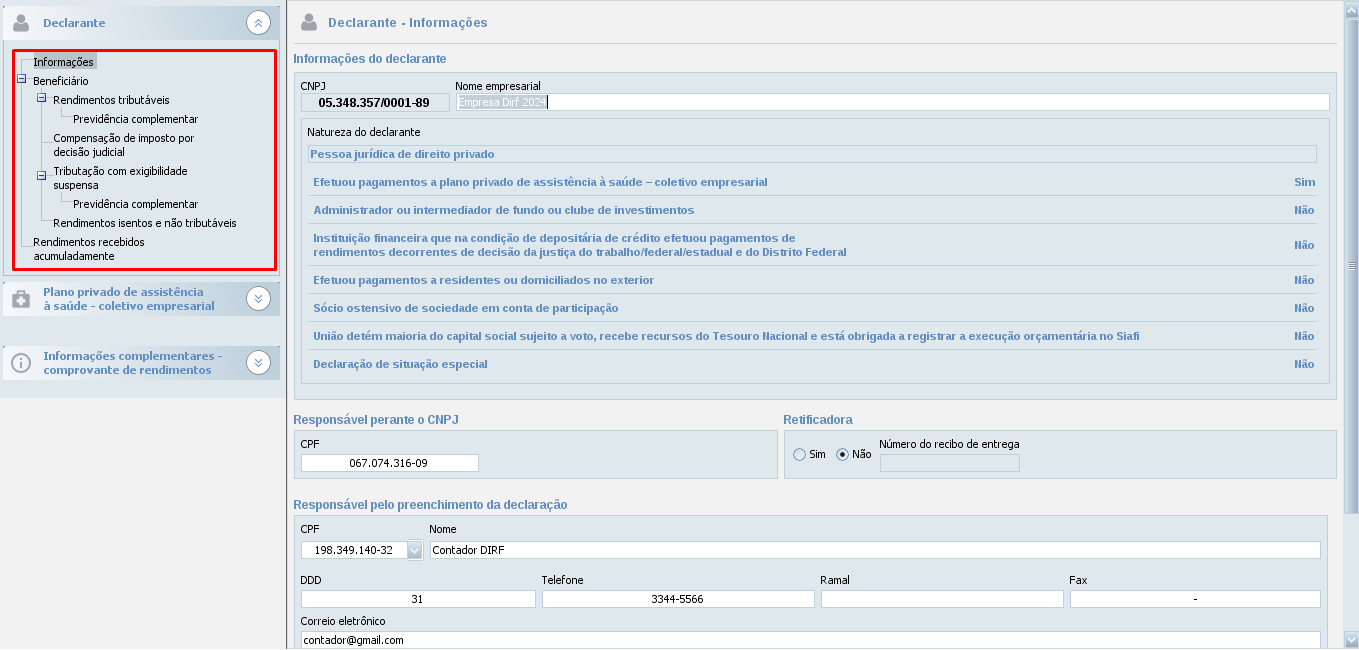Click Plano privado de assistência à saúde title

pos(129,299)
